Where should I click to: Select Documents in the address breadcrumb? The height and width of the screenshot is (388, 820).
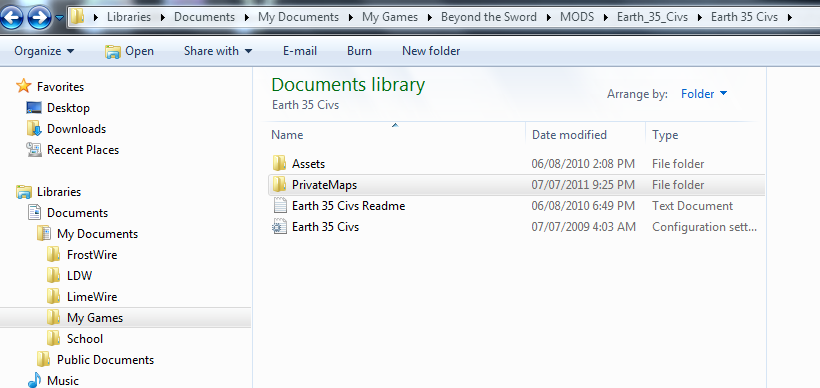click(204, 17)
